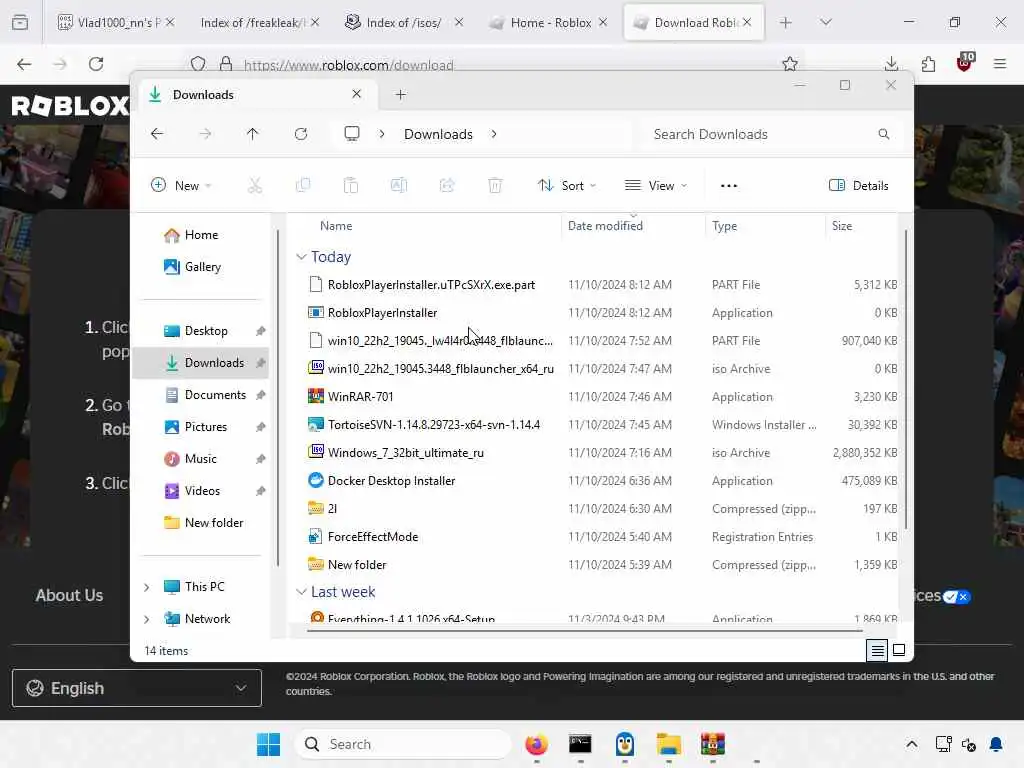
Task: Open the New item dropdown
Action: tap(181, 185)
